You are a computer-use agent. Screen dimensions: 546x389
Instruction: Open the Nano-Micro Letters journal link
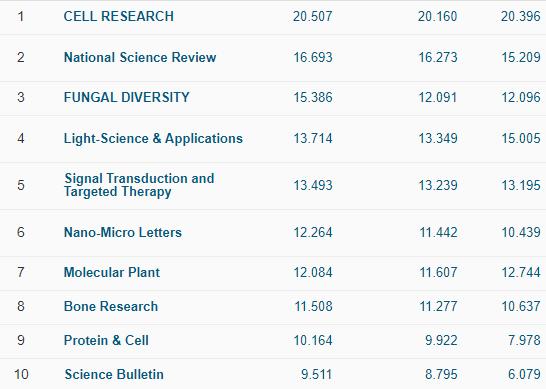coord(123,232)
